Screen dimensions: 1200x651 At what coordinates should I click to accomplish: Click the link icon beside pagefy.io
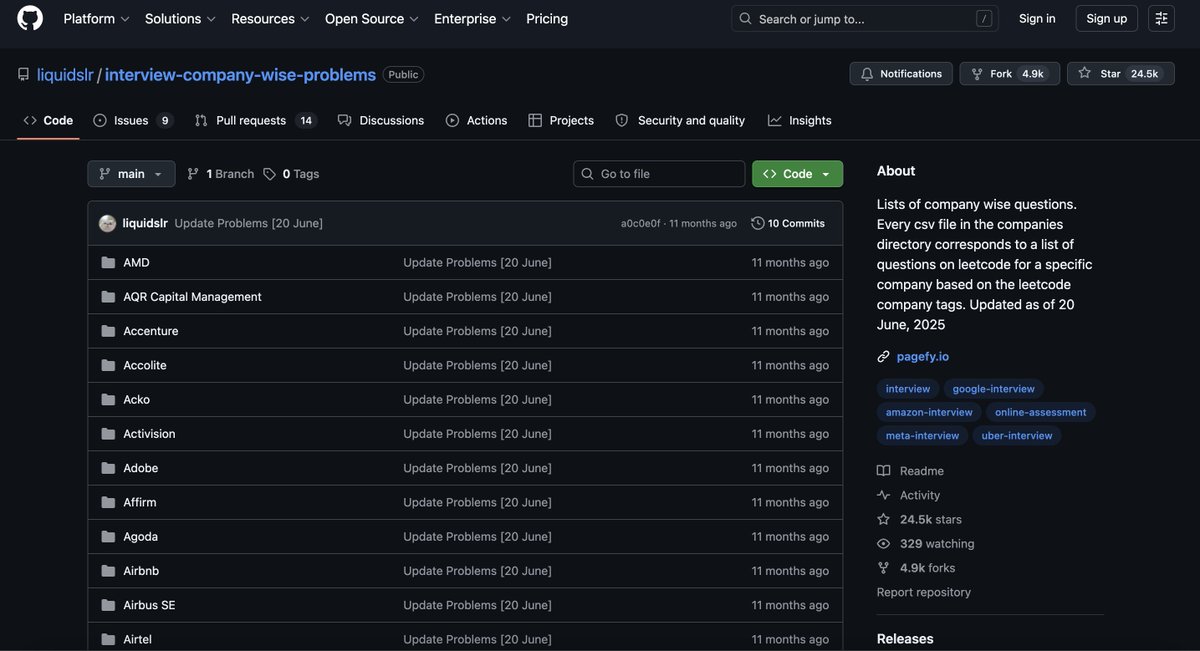pos(883,356)
